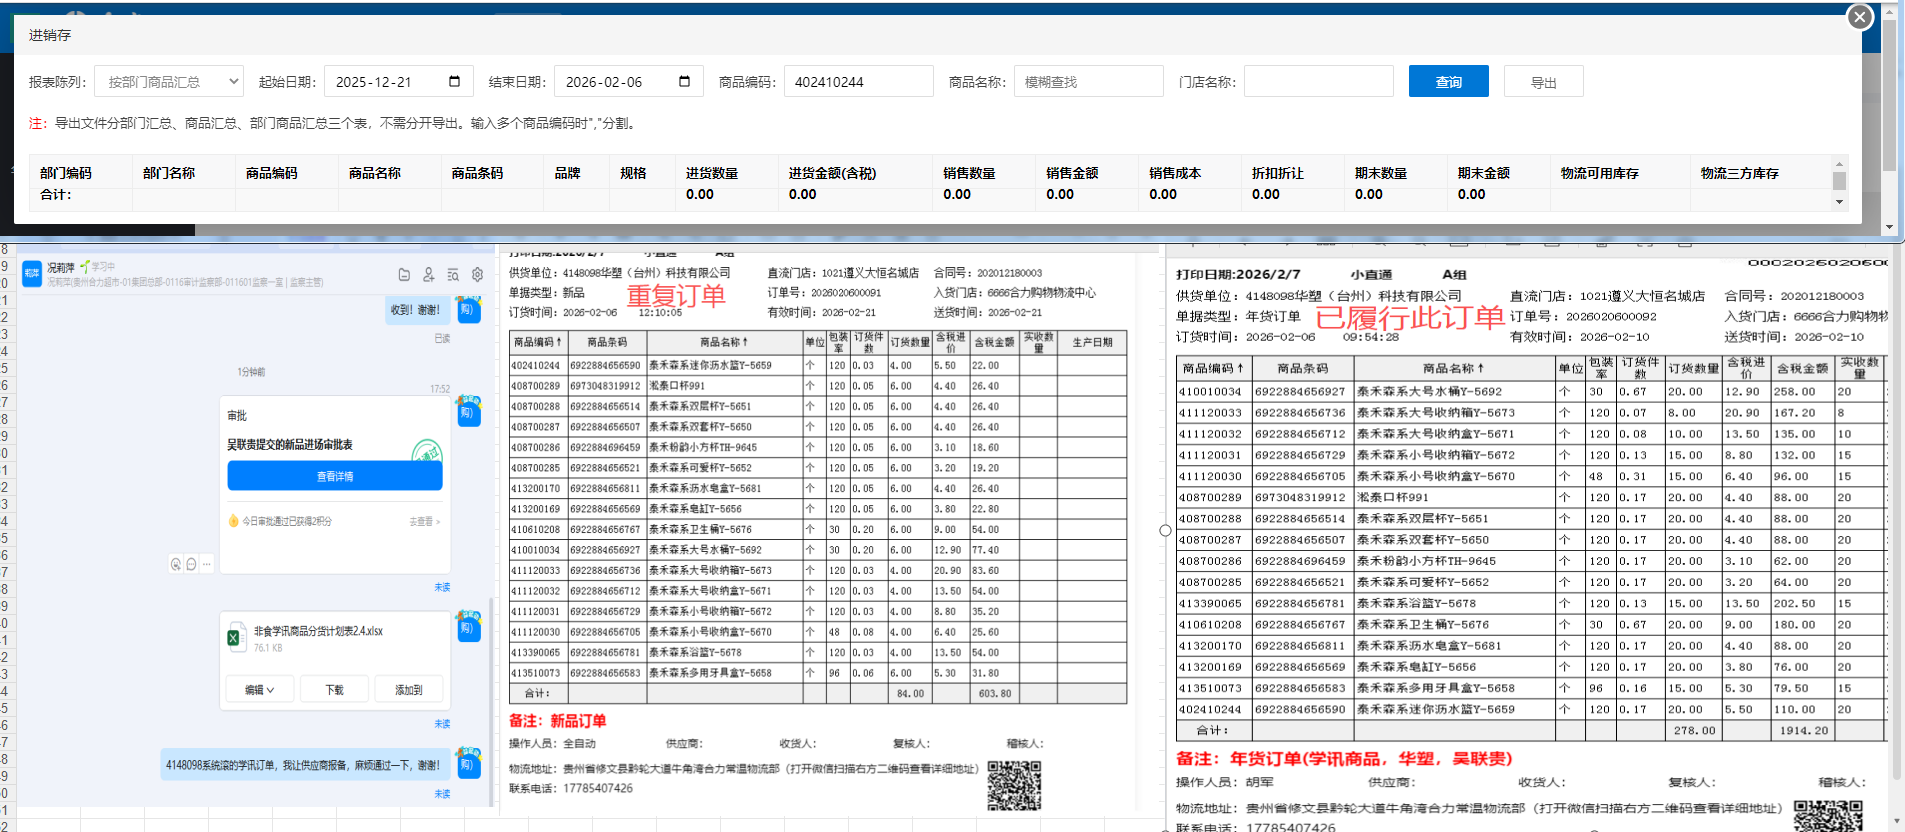
Task: Click the 门店名称 input box
Action: tap(1318, 82)
